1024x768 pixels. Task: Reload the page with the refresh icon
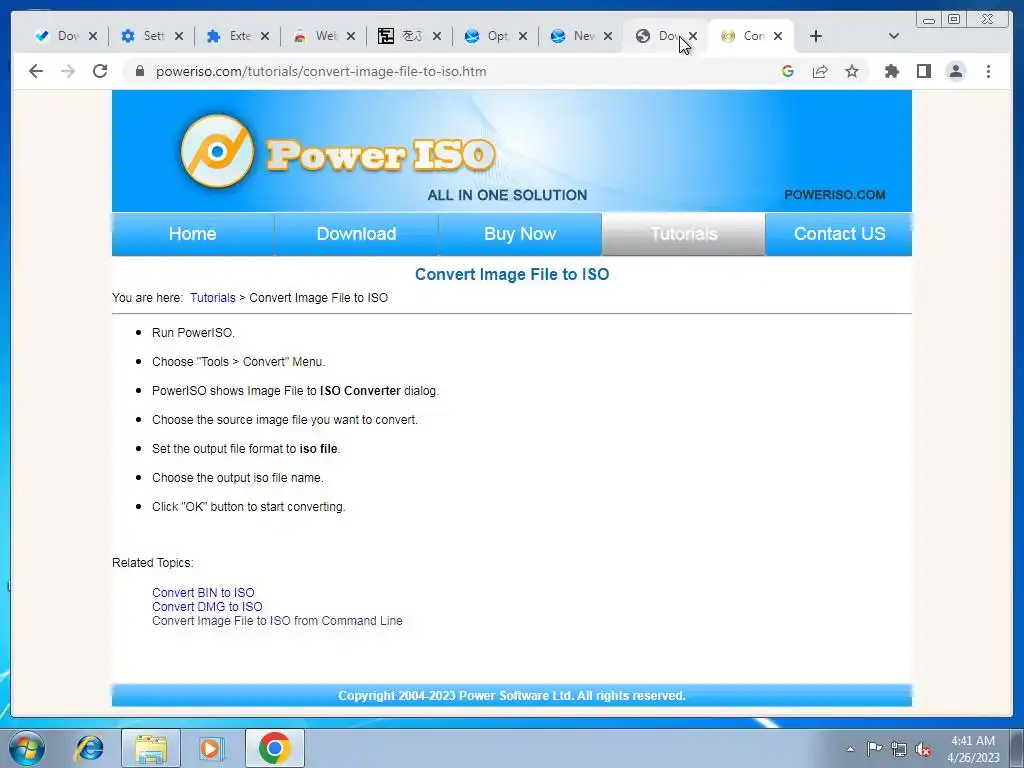[x=100, y=71]
